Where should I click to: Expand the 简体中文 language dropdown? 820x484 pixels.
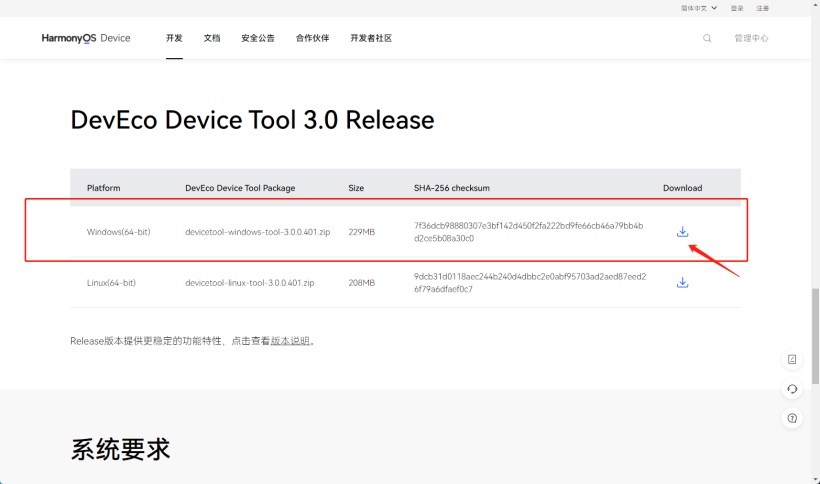click(x=699, y=7)
